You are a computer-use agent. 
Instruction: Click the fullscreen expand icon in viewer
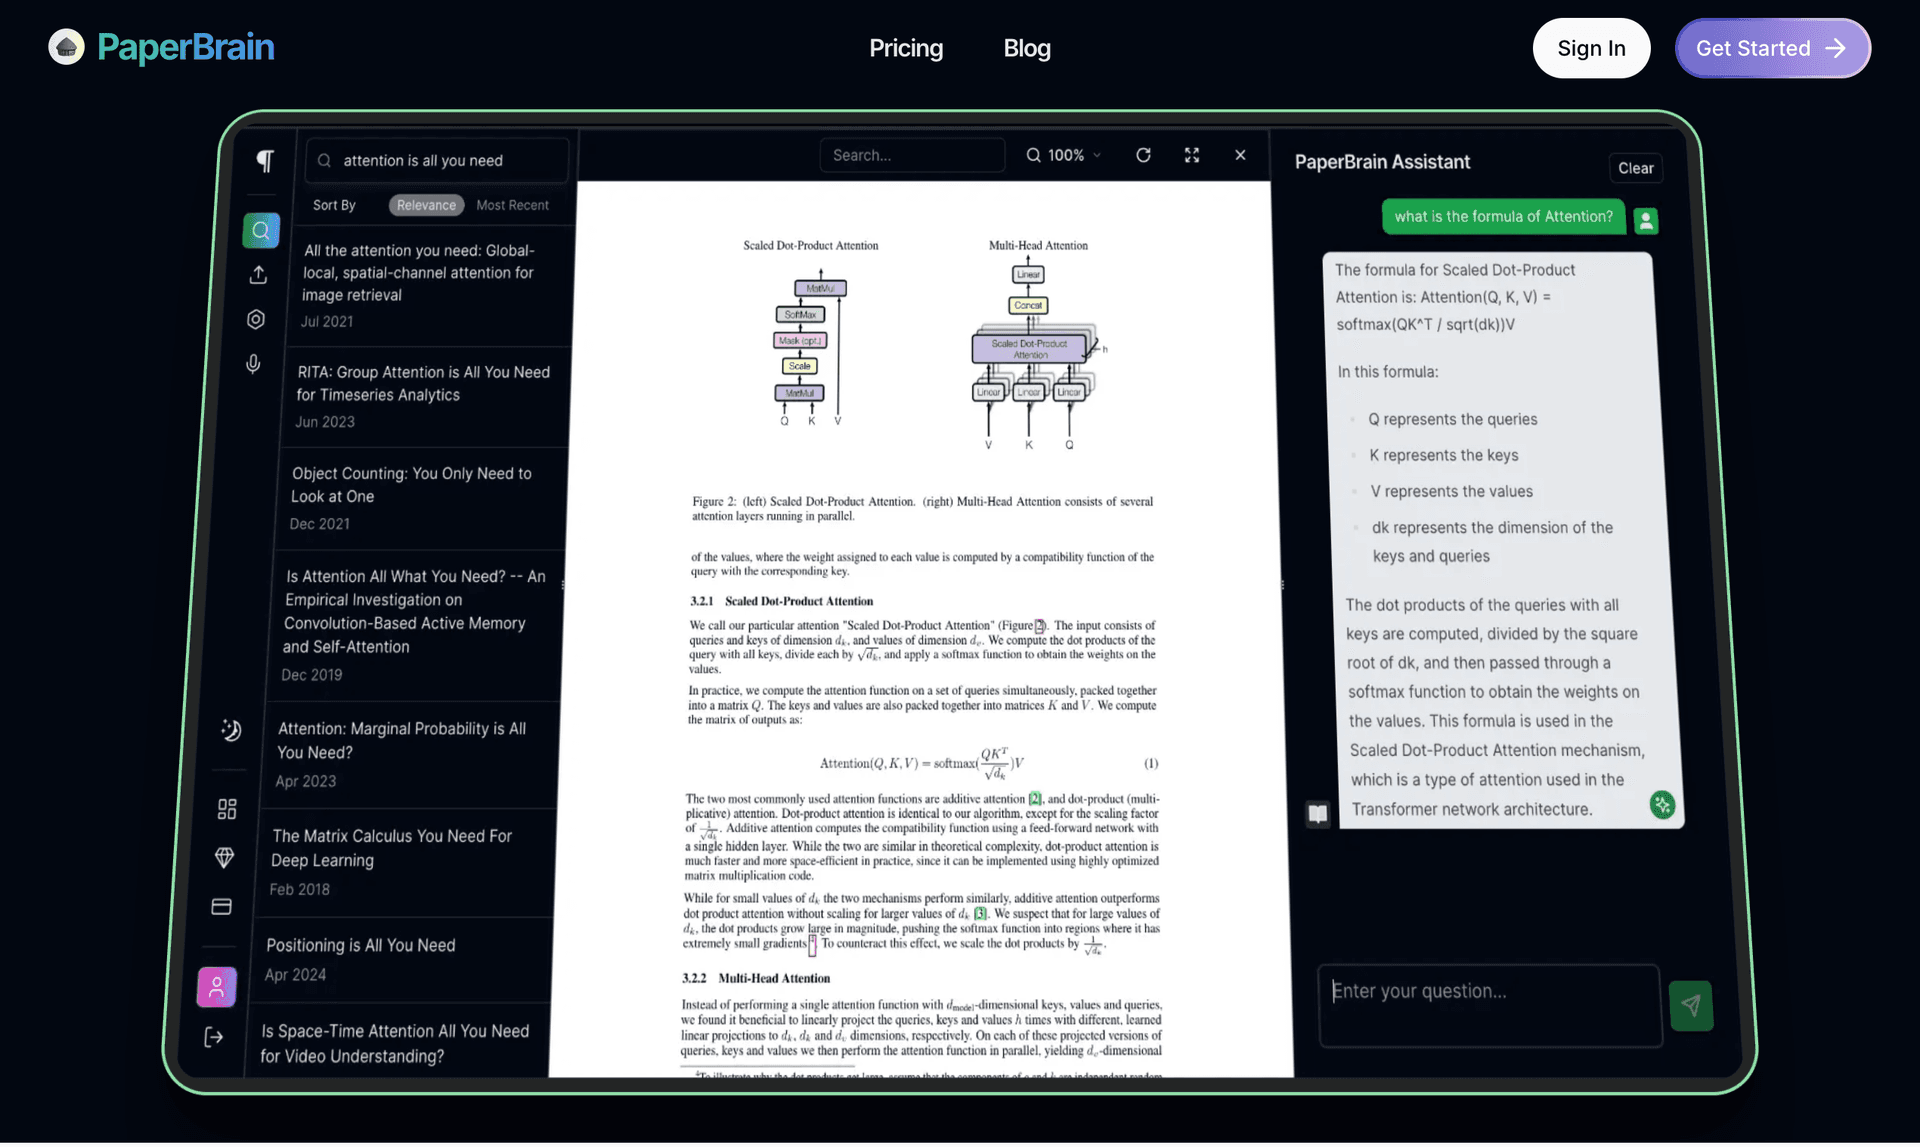[x=1192, y=154]
